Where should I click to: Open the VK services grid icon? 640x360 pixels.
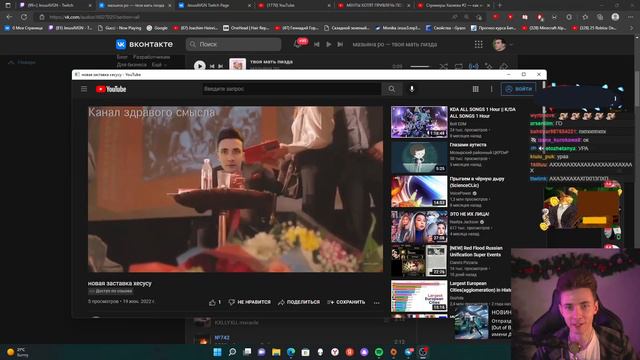tap(478, 44)
